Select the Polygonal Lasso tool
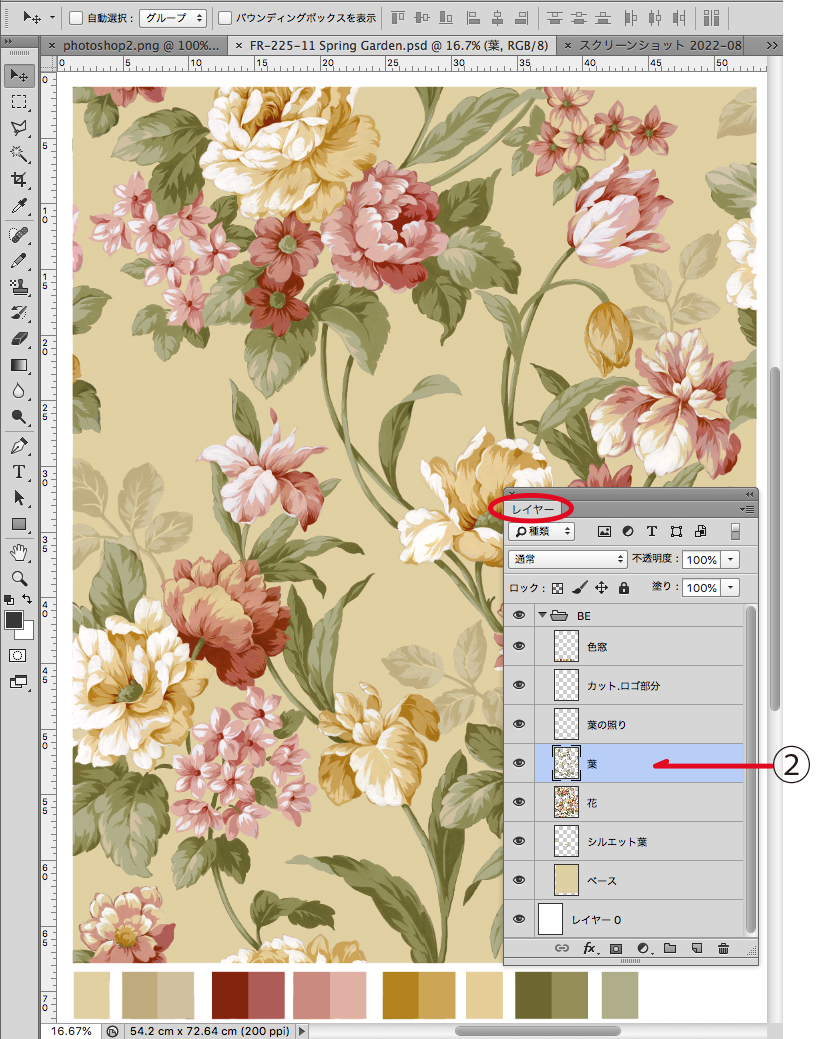The width and height of the screenshot is (826, 1039). [19, 127]
